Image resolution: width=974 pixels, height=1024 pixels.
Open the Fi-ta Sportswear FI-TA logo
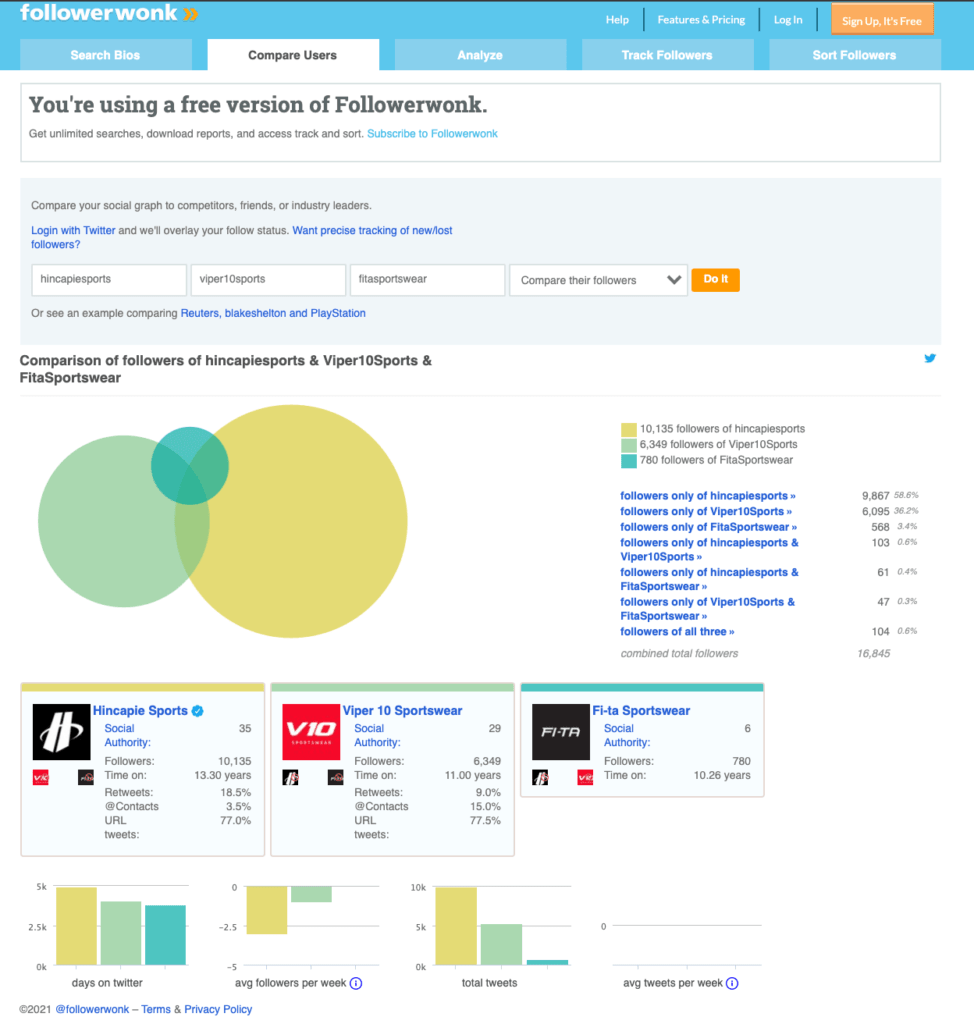[560, 731]
